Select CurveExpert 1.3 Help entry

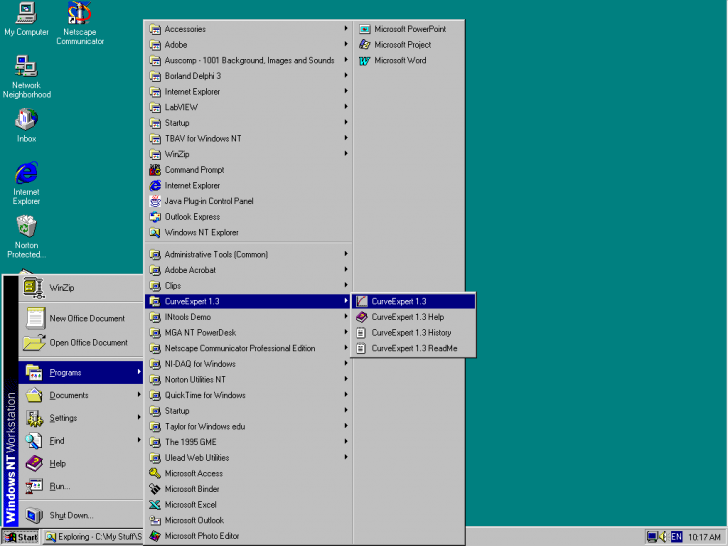pyautogui.click(x=407, y=317)
